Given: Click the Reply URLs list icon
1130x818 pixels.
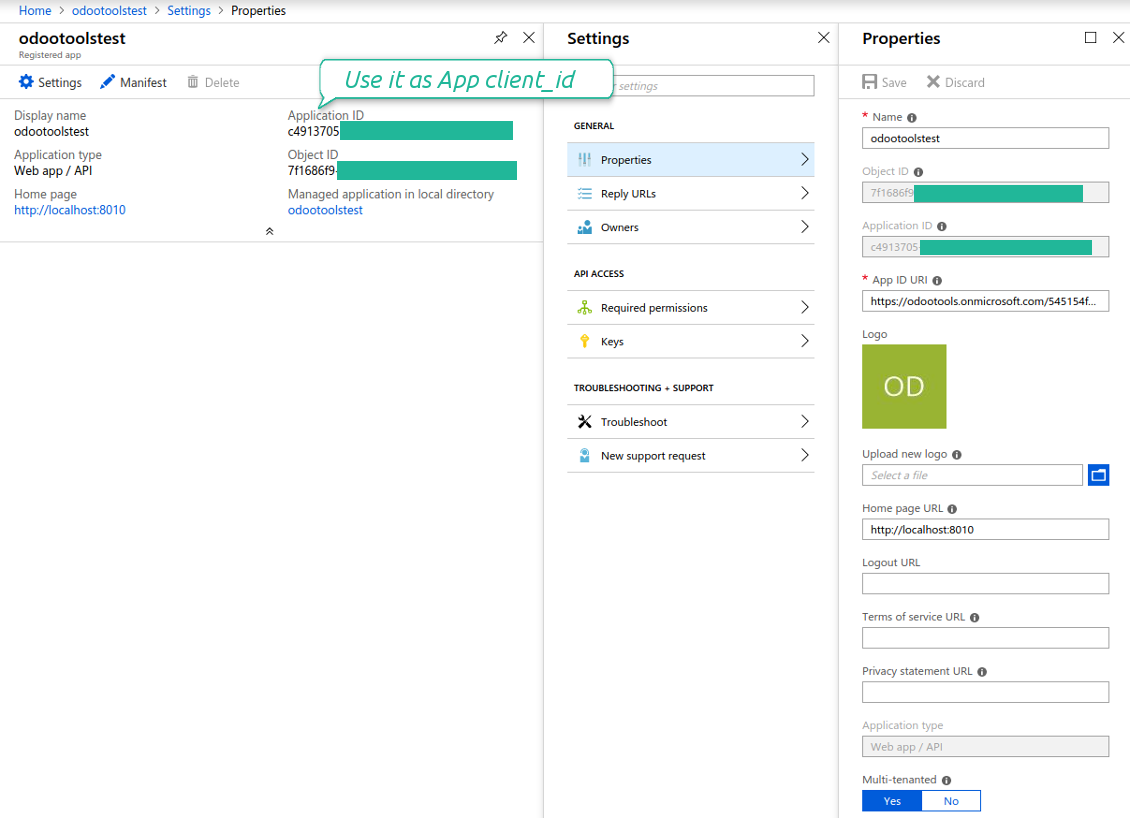Looking at the screenshot, I should tap(584, 194).
